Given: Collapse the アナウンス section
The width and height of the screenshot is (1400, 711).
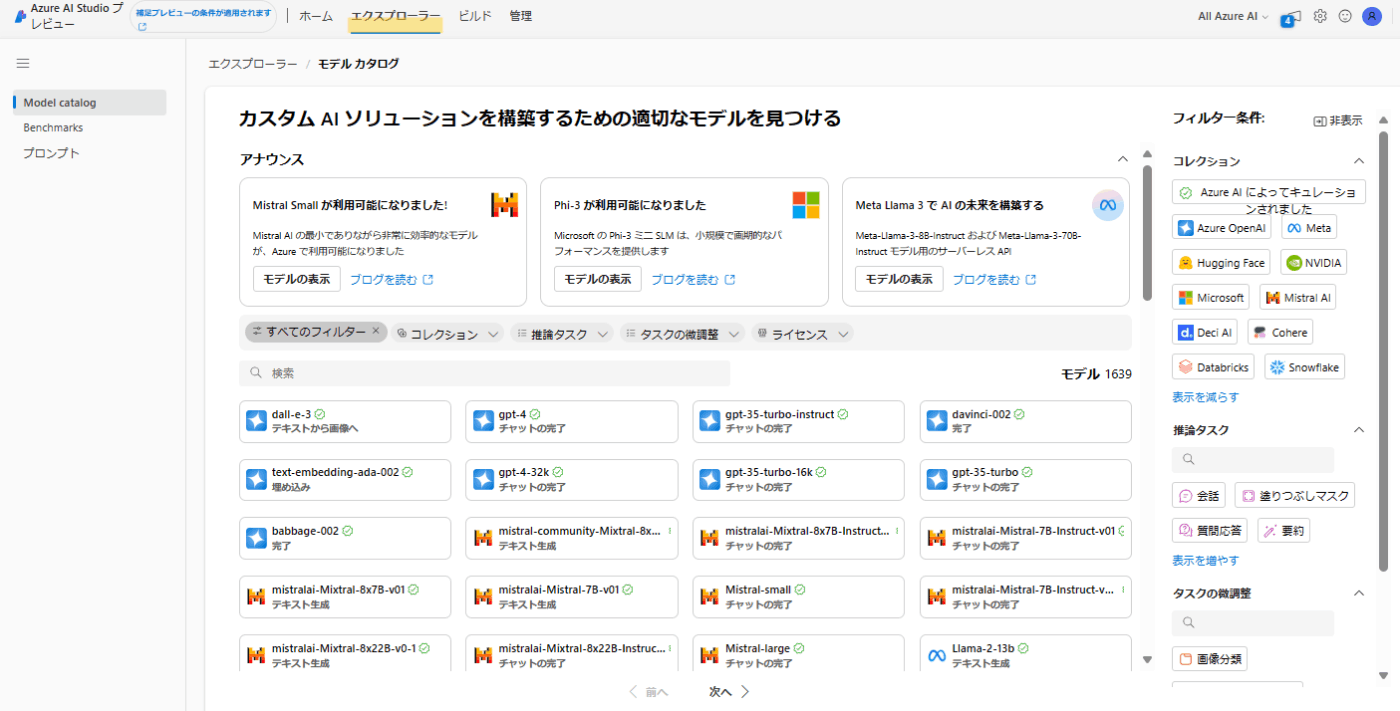Looking at the screenshot, I should pyautogui.click(x=1122, y=158).
